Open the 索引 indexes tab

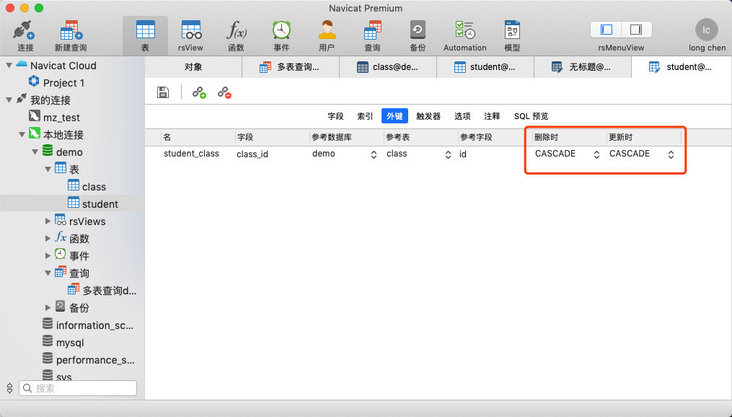365,116
